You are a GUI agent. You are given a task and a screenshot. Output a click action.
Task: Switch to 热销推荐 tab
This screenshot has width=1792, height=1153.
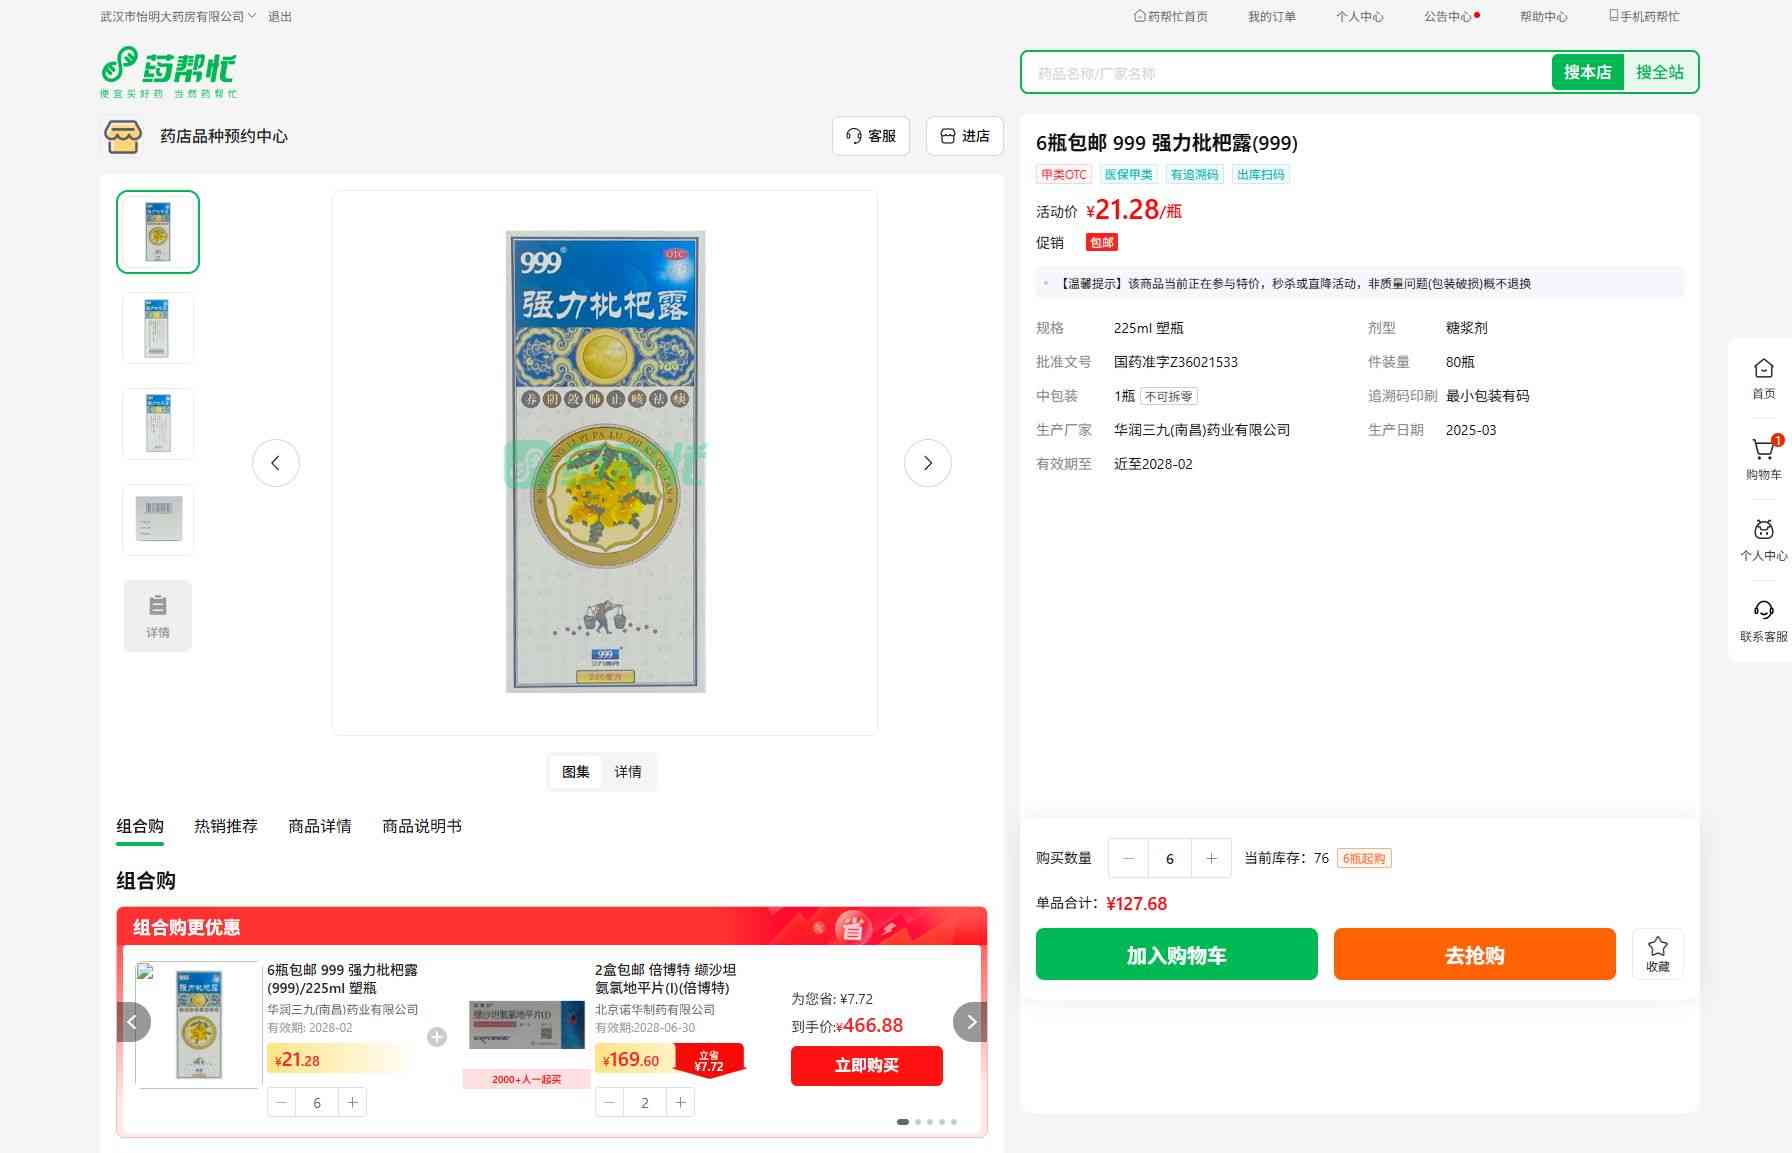(226, 826)
